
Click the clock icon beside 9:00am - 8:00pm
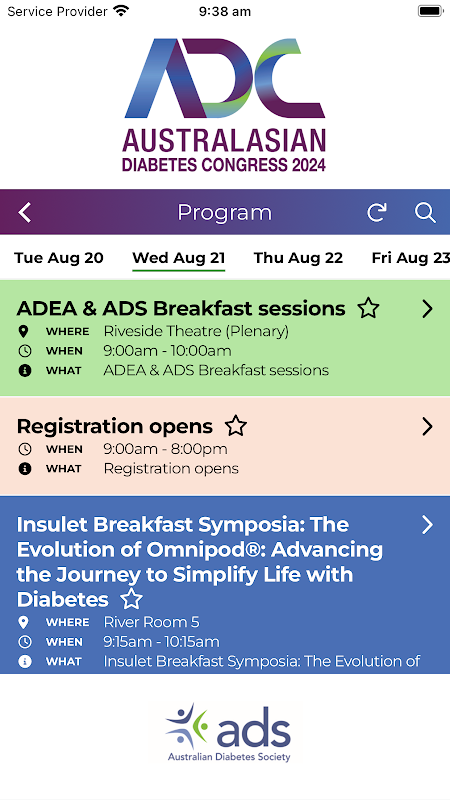tap(24, 449)
